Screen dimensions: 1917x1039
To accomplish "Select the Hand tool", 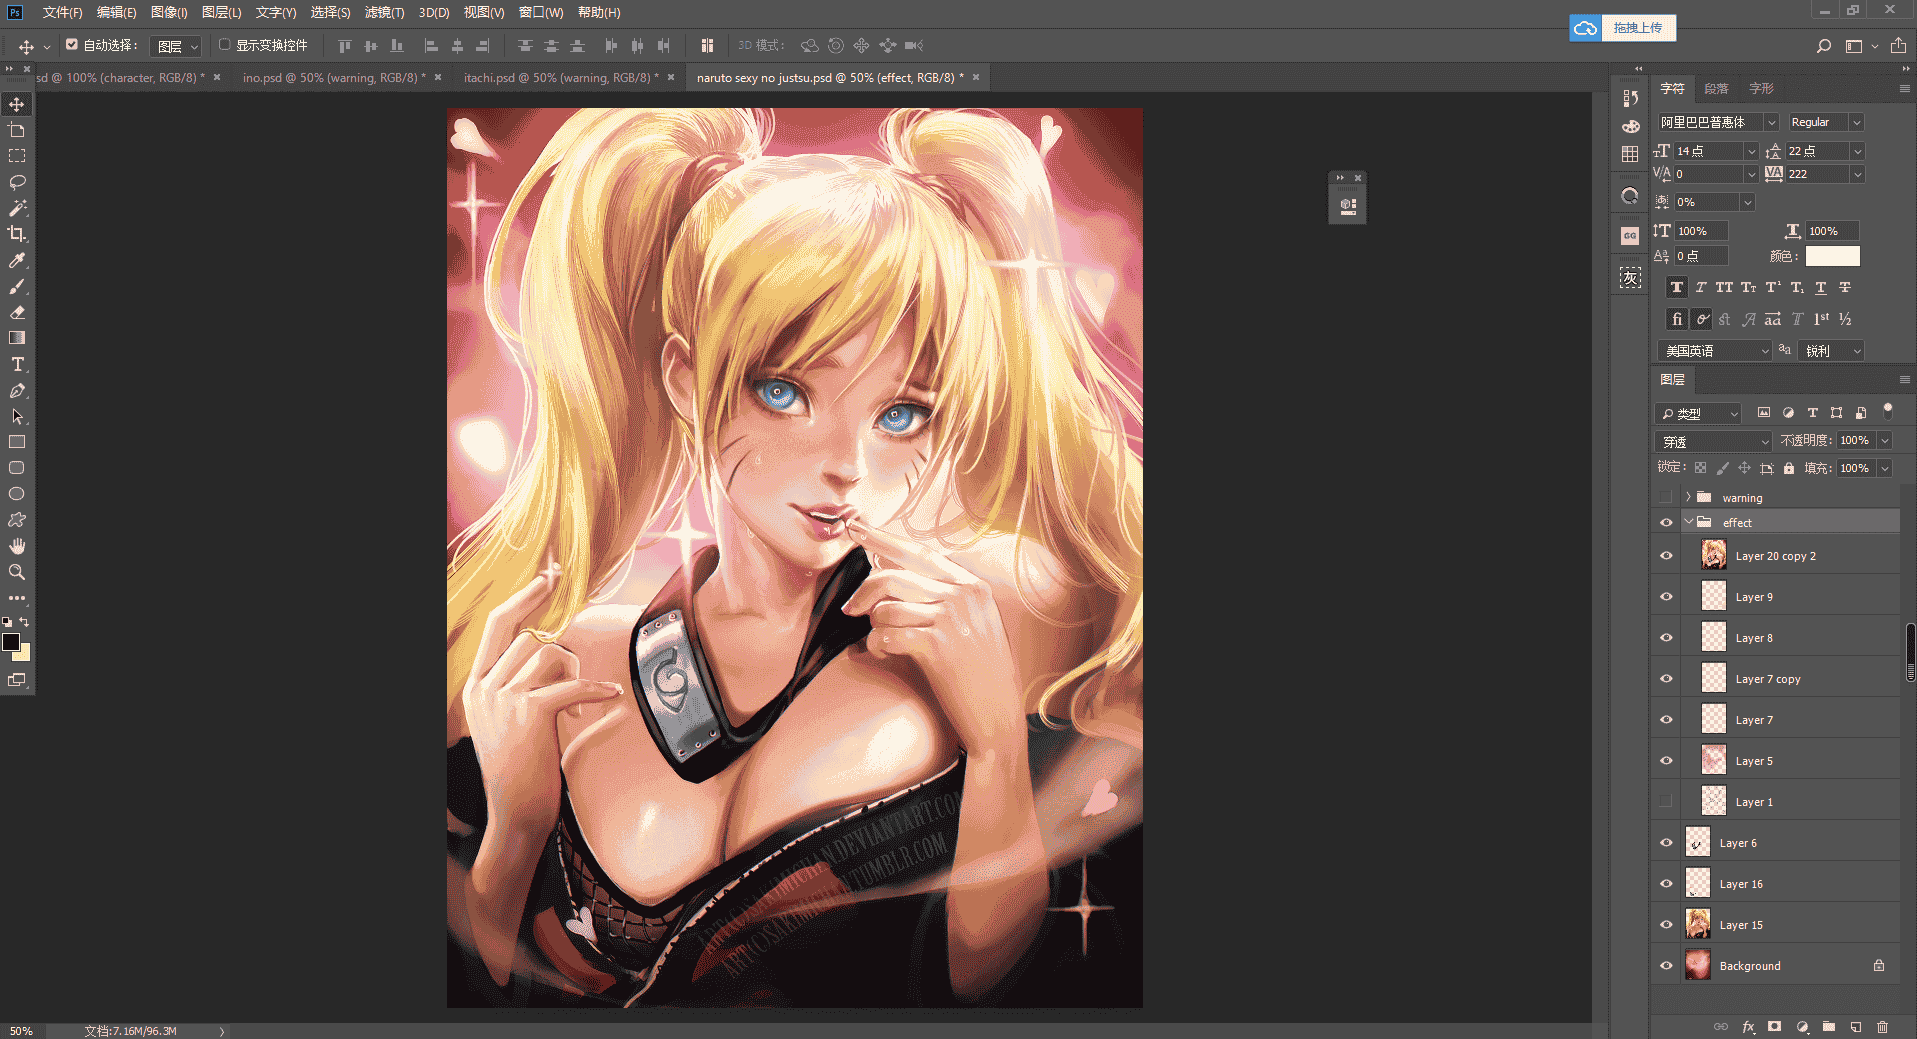I will point(17,546).
